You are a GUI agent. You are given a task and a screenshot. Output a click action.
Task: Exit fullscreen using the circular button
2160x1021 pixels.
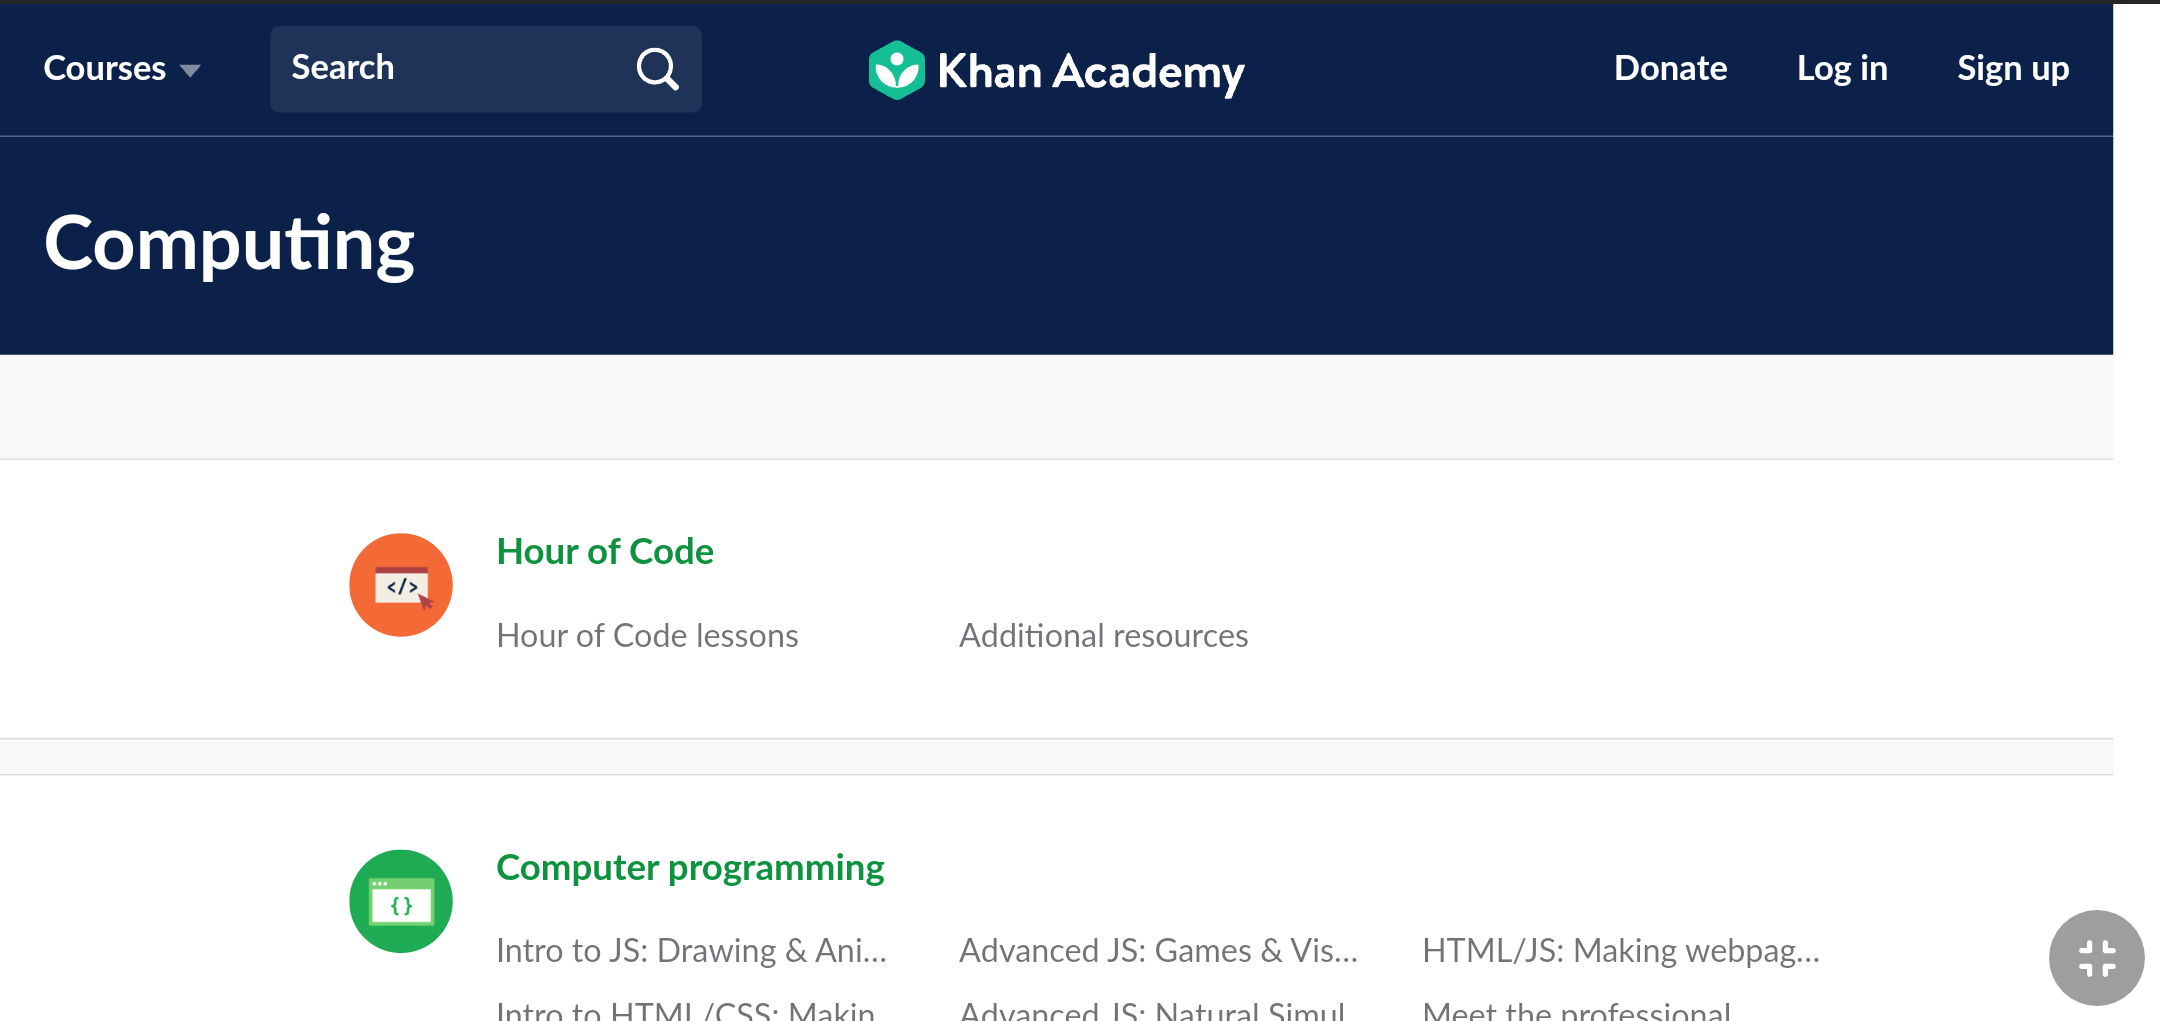[x=2095, y=957]
